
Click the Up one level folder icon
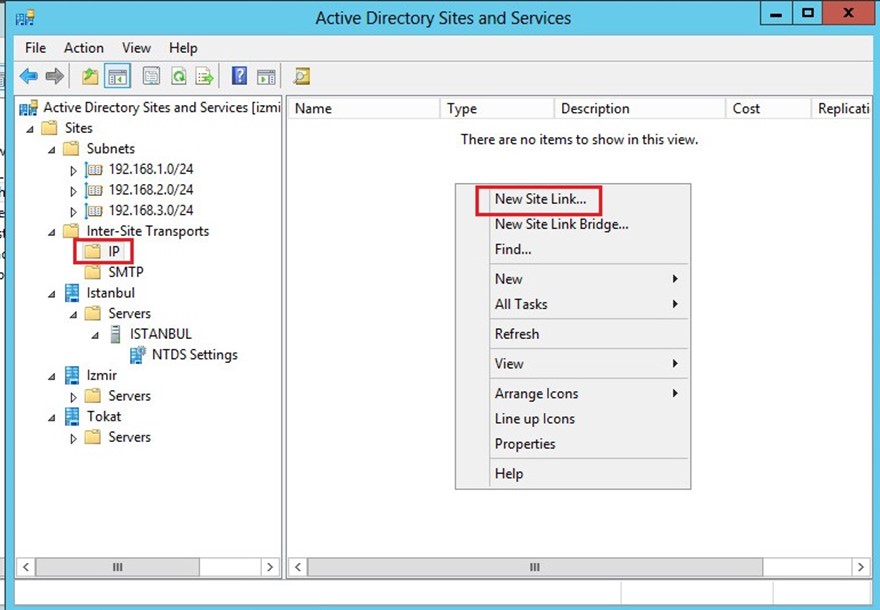(x=90, y=76)
